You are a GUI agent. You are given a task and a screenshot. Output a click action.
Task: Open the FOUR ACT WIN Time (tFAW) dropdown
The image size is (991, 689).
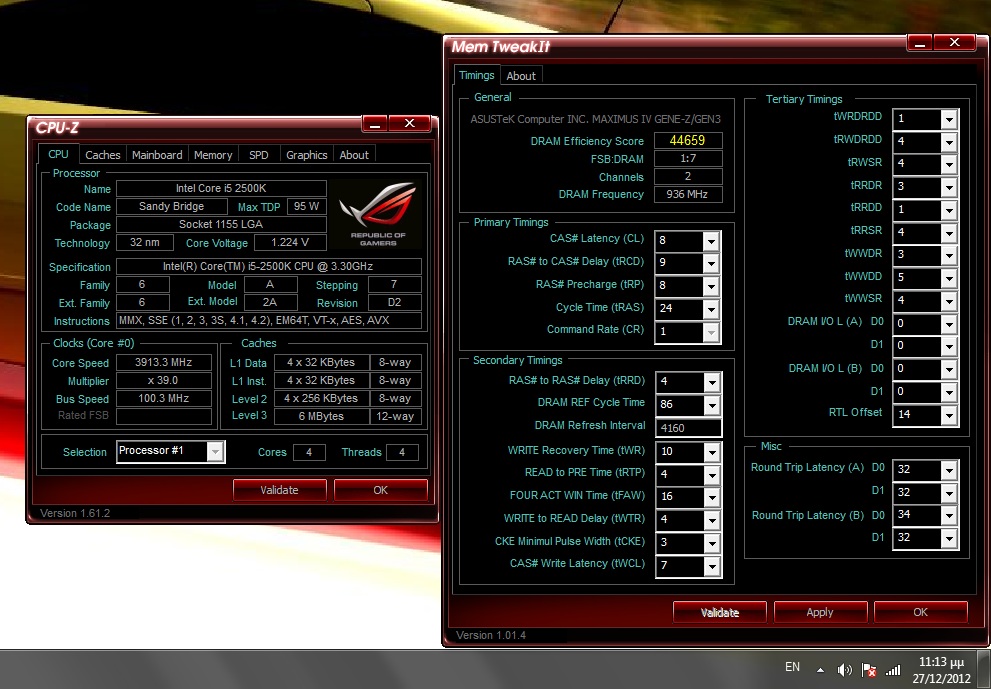coord(712,497)
